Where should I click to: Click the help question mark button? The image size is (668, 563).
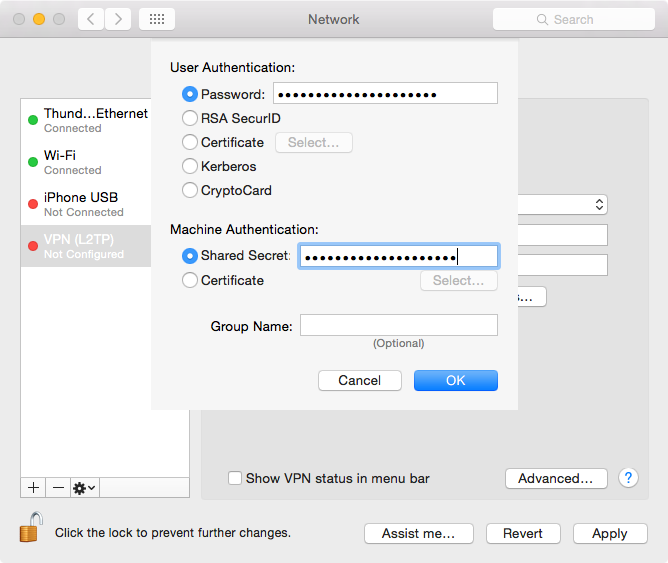pos(628,478)
